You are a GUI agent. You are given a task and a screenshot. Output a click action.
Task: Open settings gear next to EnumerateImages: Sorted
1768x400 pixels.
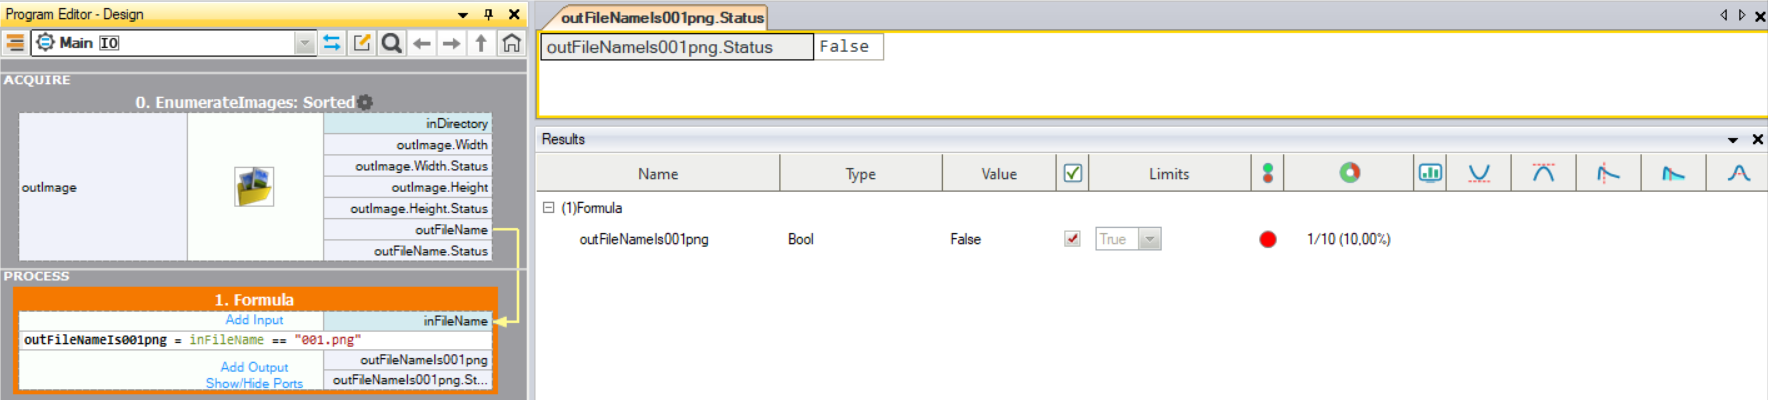pos(366,102)
